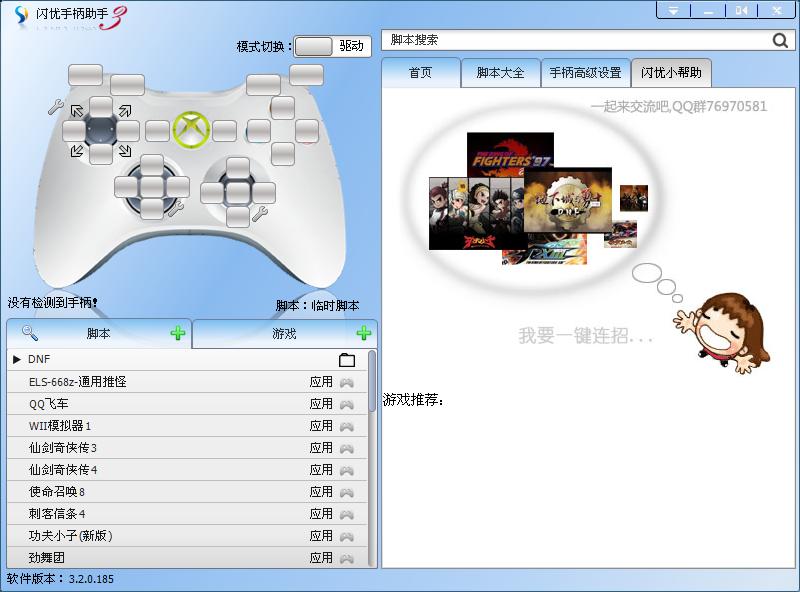Viewport: 800px width, 592px height.
Task: Click the Start mapping button right of Xbox logo
Action: point(224,131)
